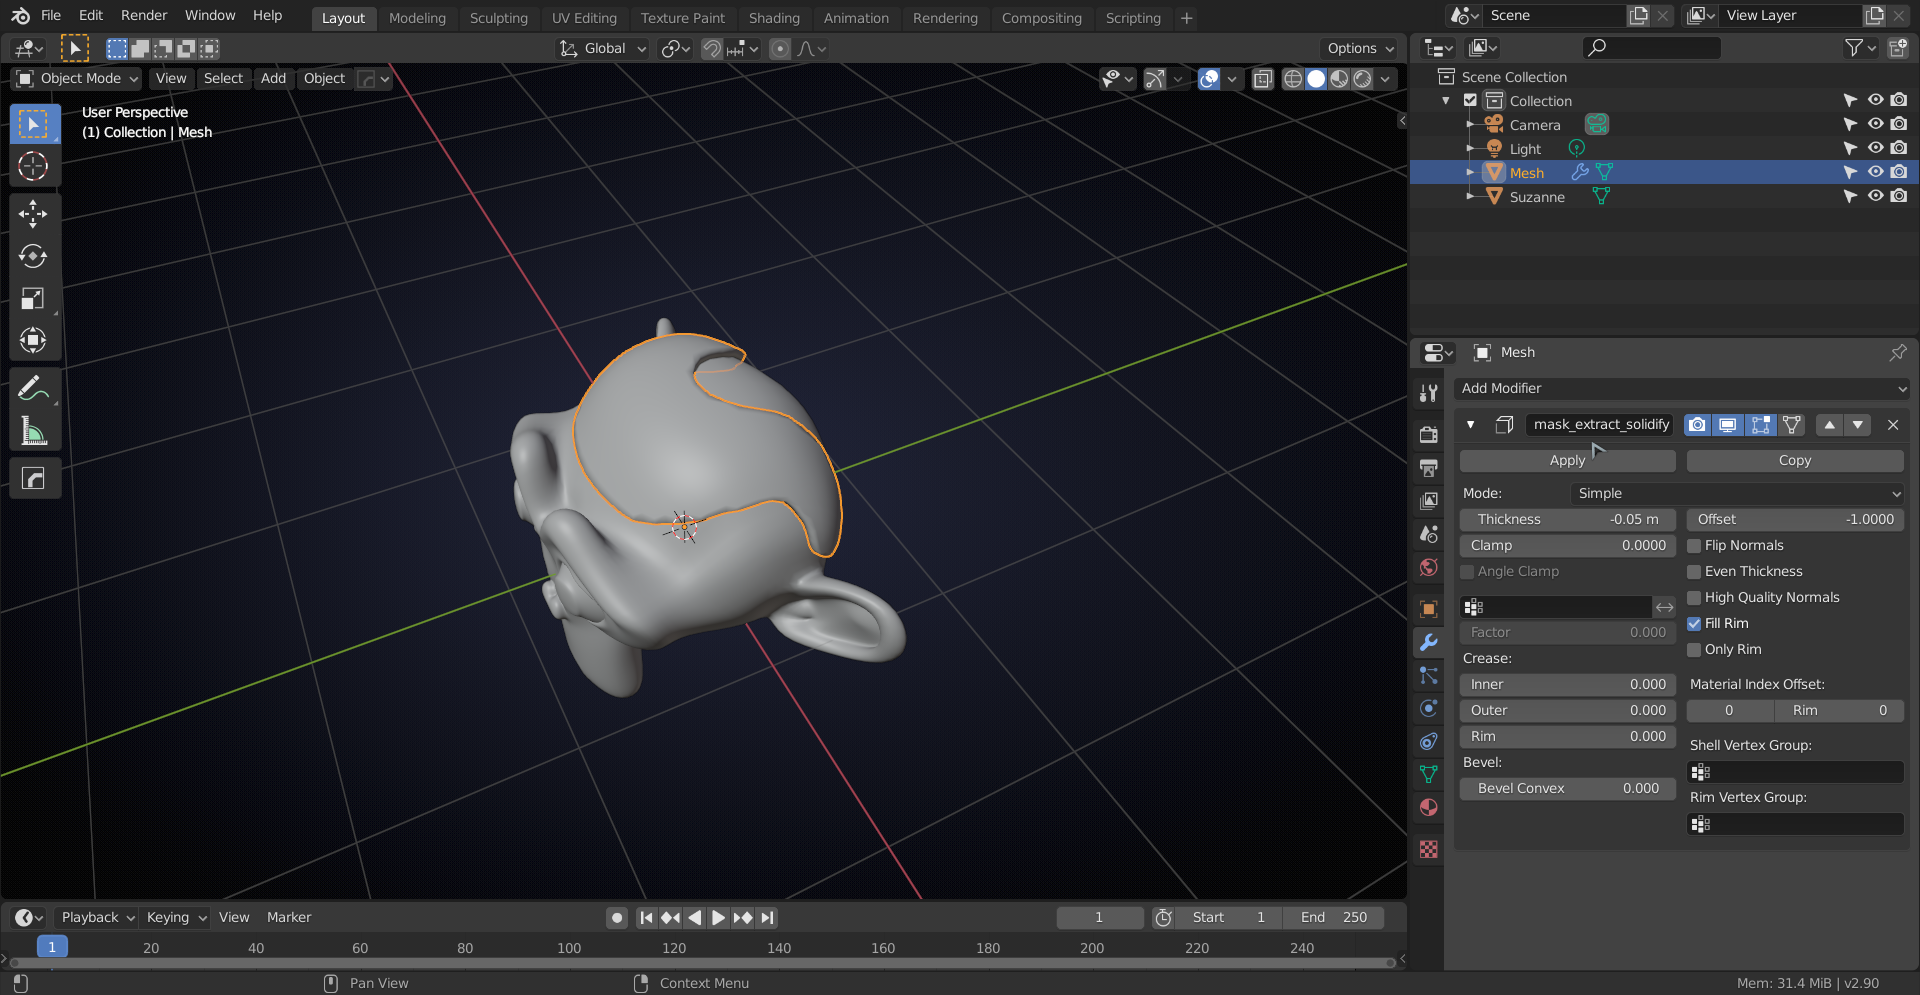Viewport: 1920px width, 995px height.
Task: Open the Material properties tab
Action: pyautogui.click(x=1429, y=807)
